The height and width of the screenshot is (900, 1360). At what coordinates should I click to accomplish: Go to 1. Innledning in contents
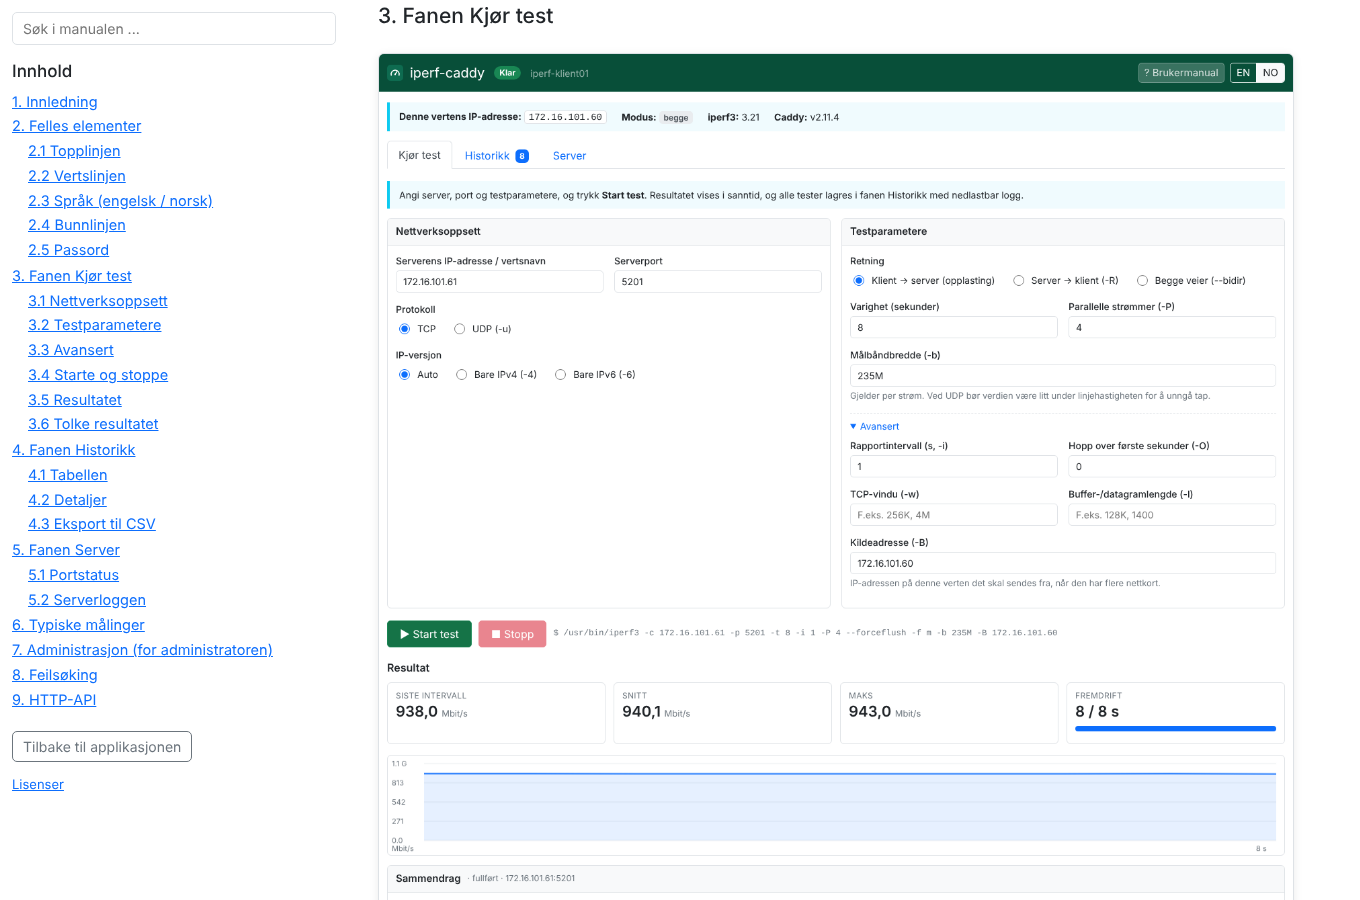tap(55, 102)
